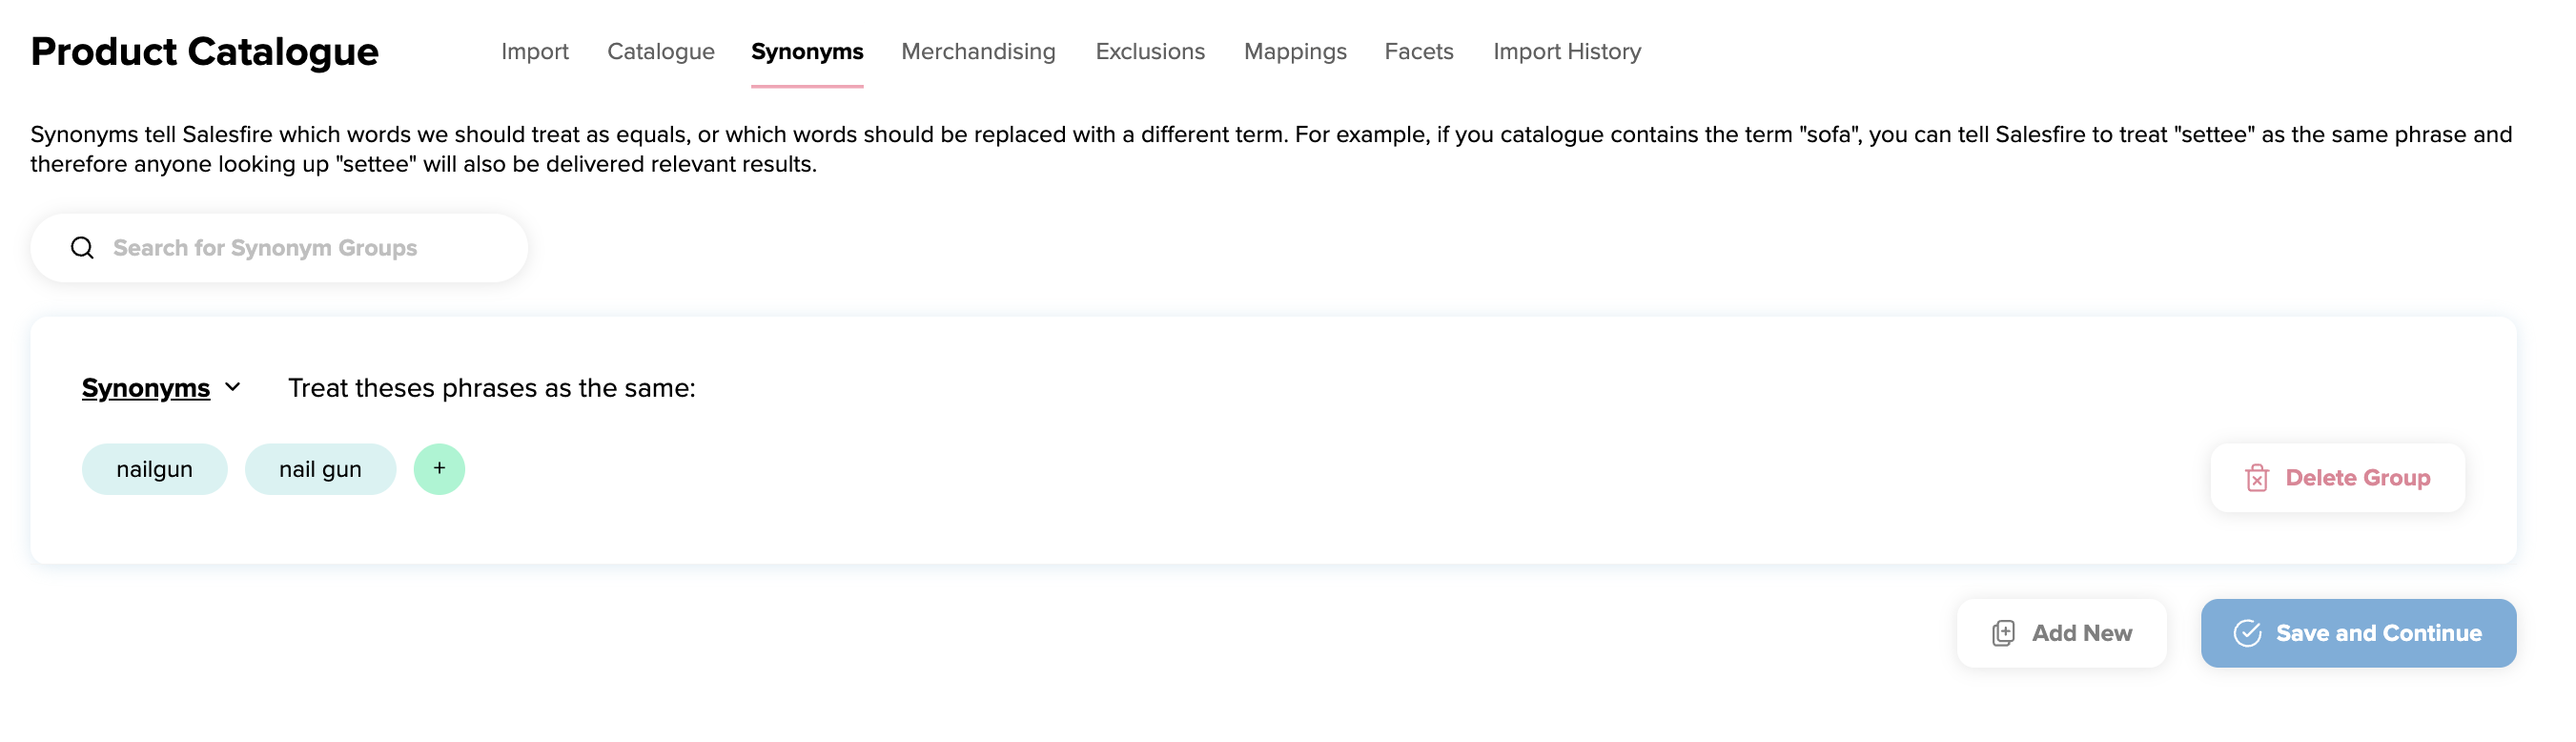This screenshot has height=742, width=2576.
Task: Switch to the Import tab
Action: [535, 51]
